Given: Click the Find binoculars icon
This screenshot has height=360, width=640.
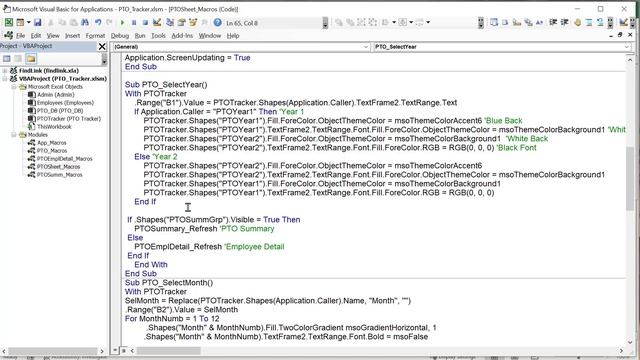Looking at the screenshot, I should [x=85, y=22].
